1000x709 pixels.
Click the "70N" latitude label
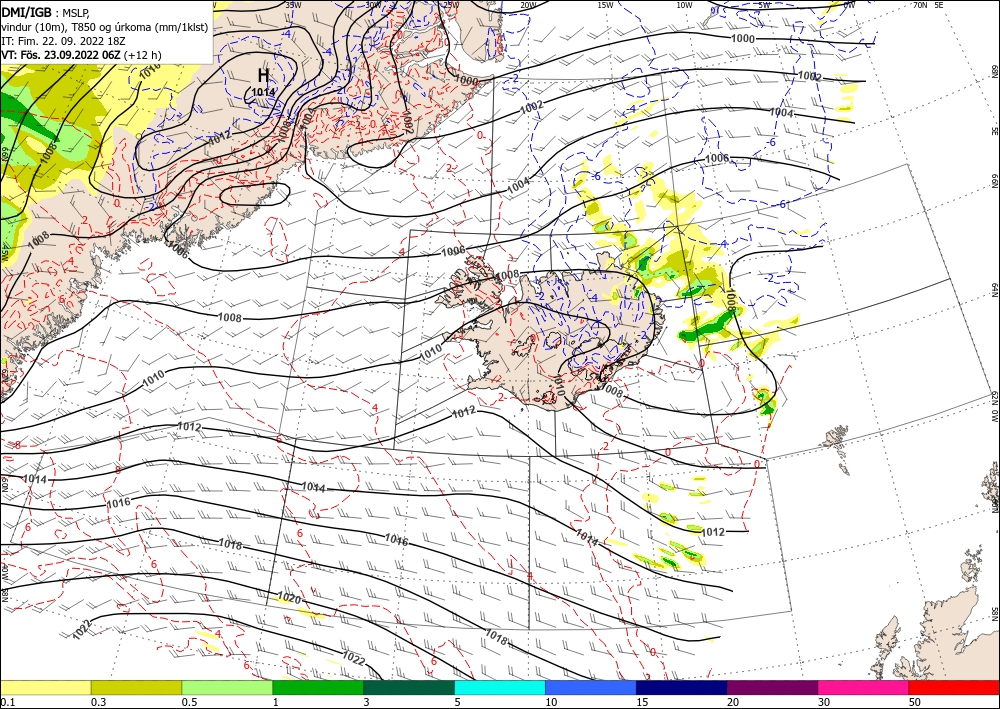920,4
